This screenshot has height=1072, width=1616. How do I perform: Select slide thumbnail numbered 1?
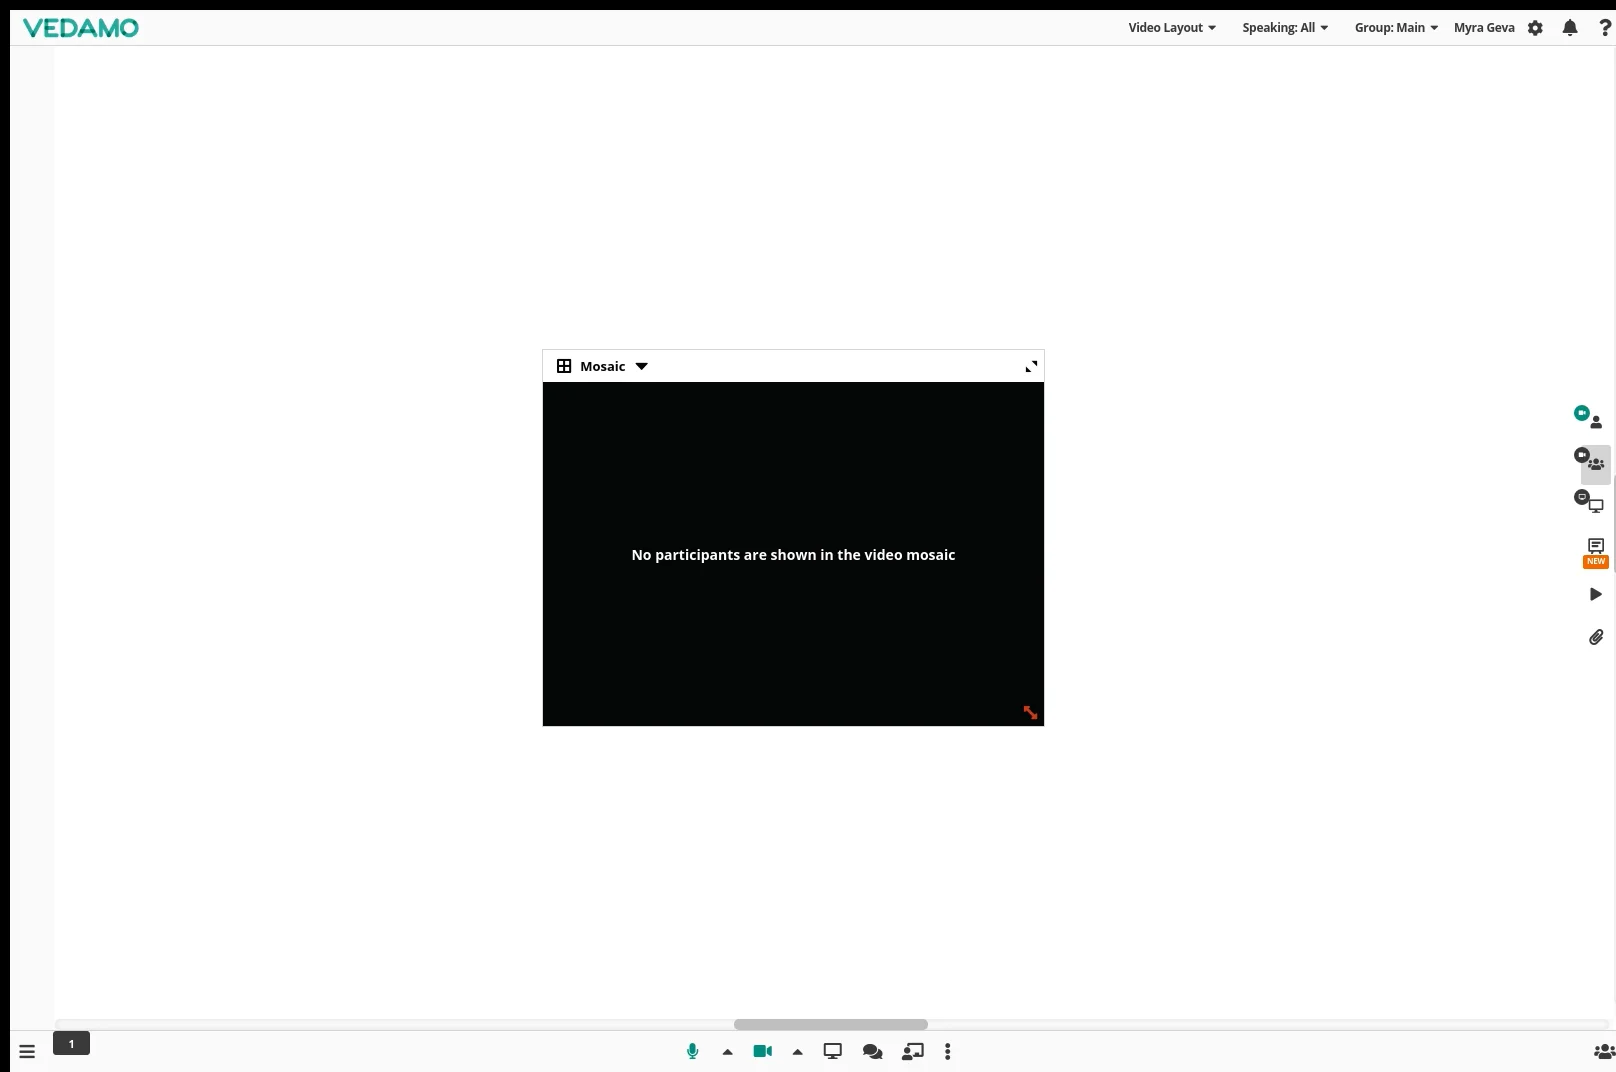pos(71,1043)
